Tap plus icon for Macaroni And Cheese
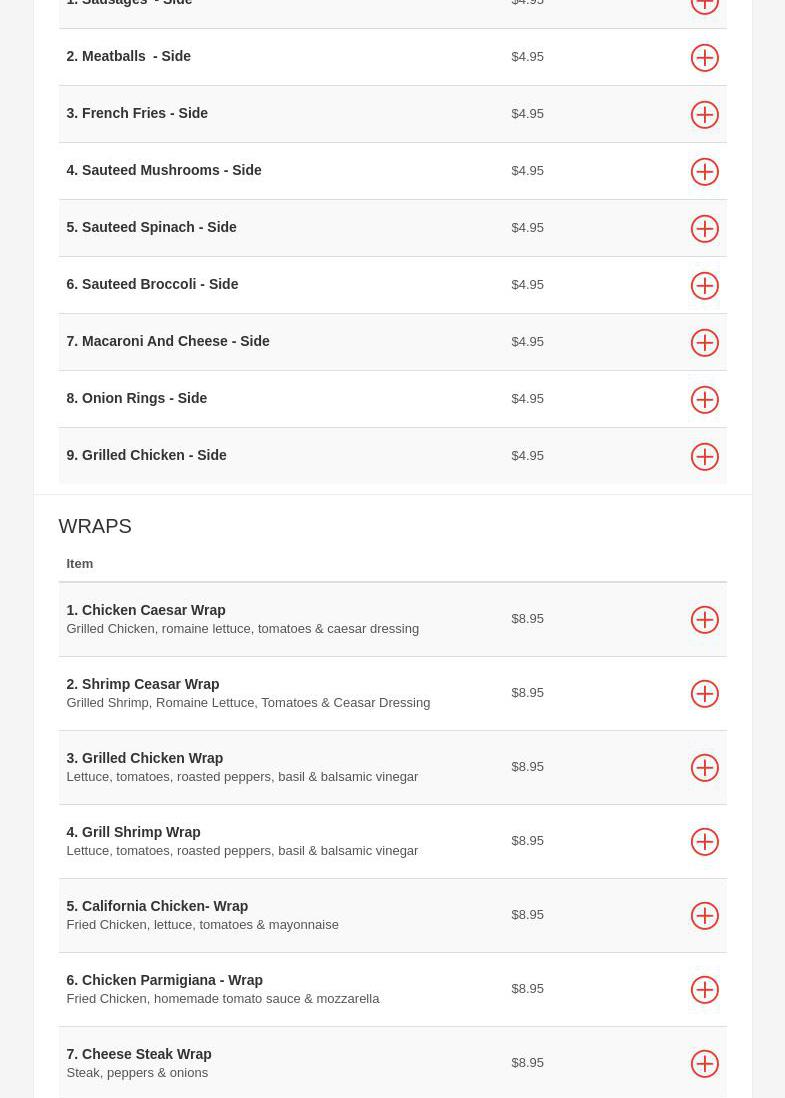 click(x=705, y=343)
